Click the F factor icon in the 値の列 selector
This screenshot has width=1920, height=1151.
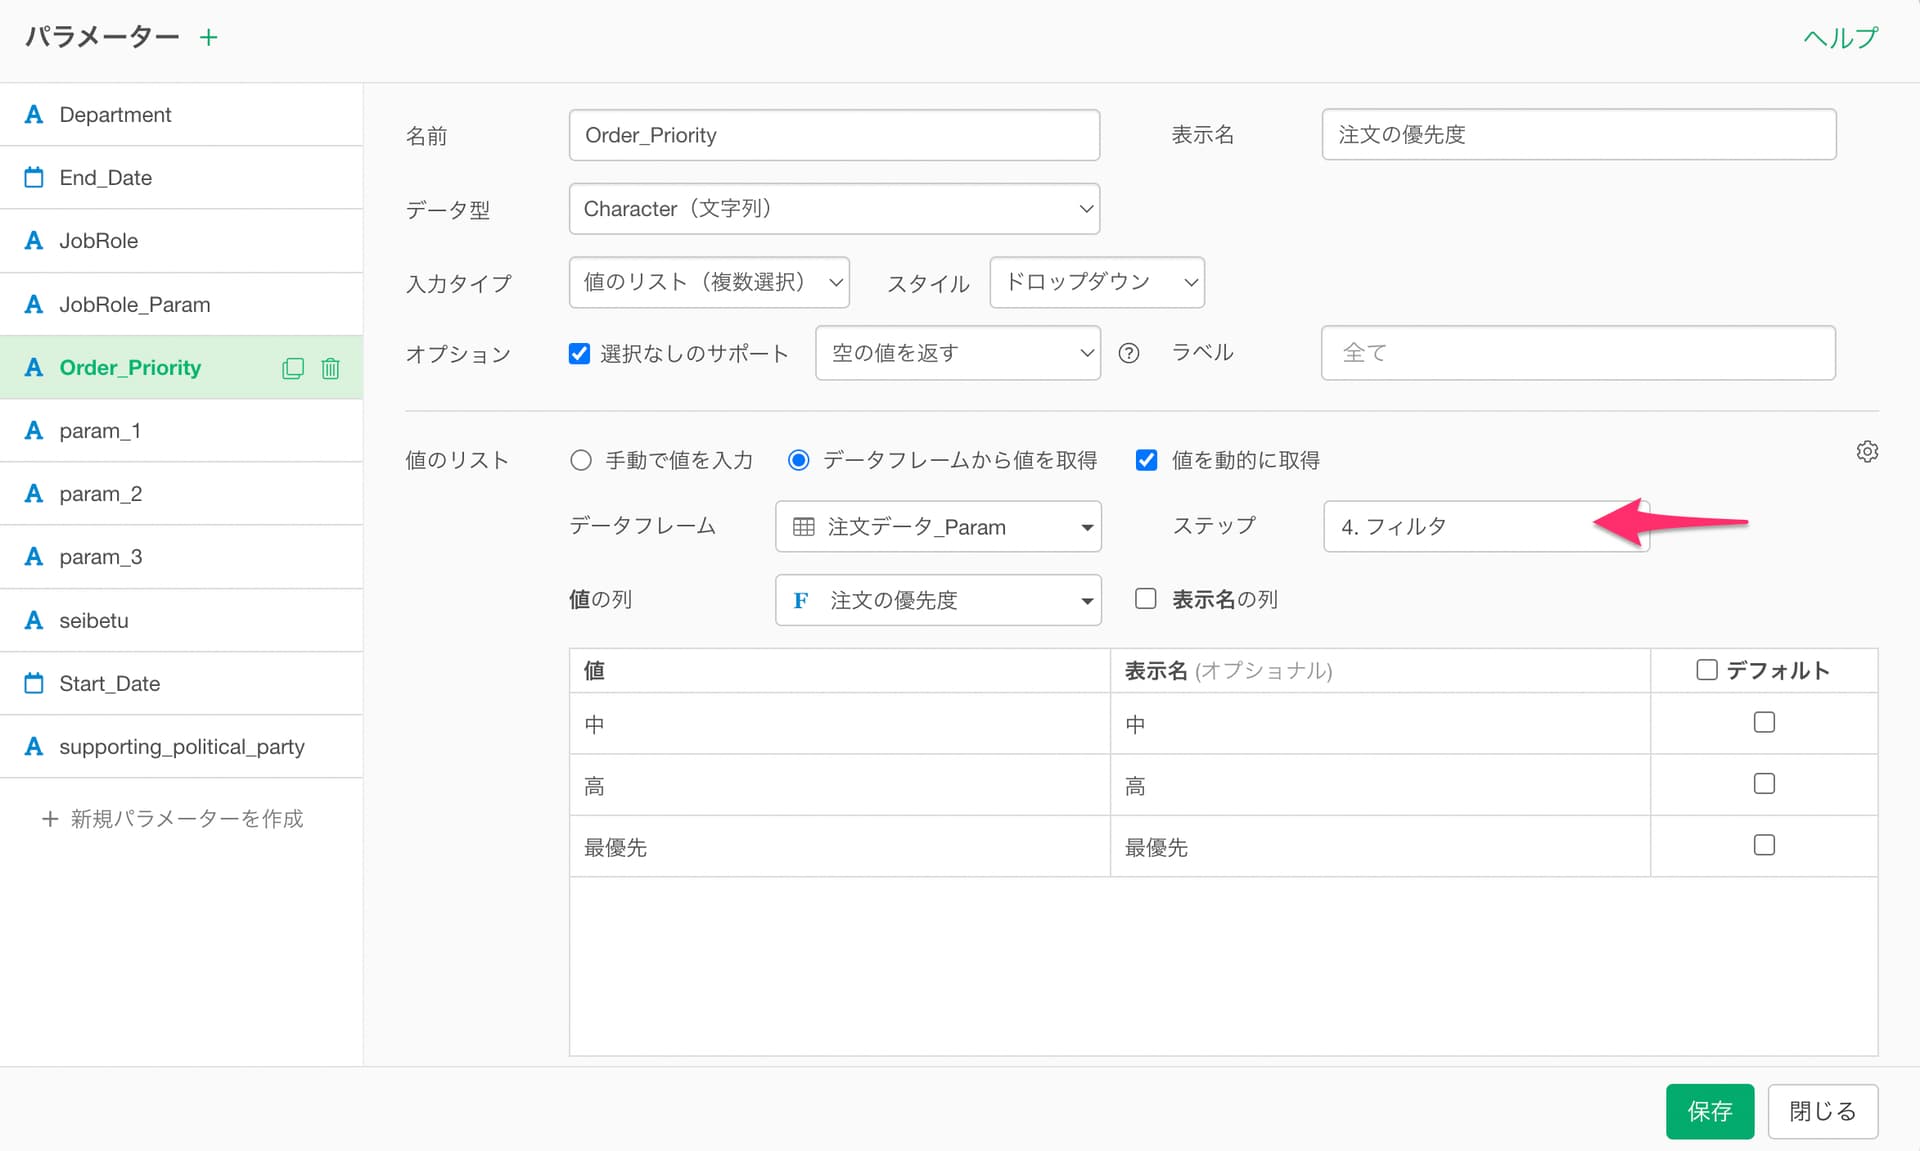pos(801,600)
